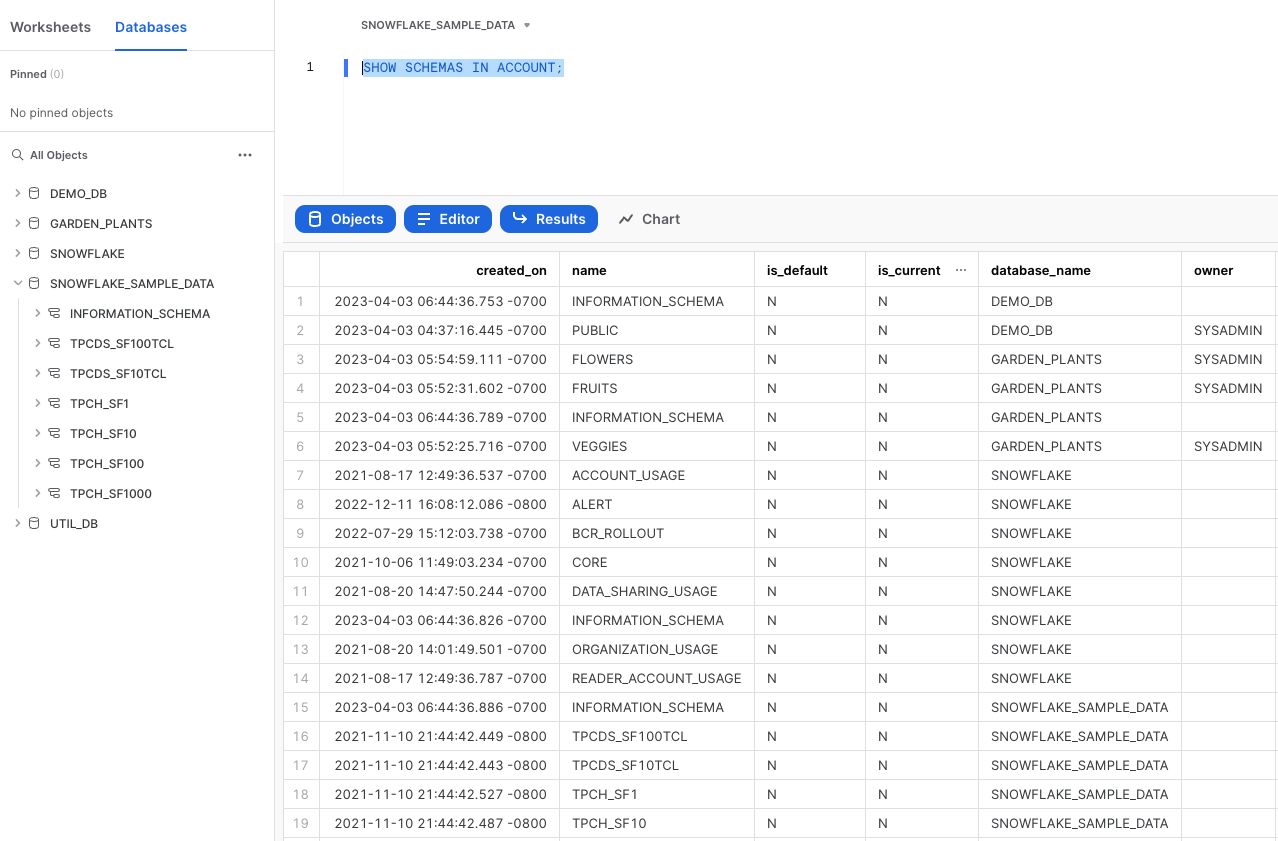Screen dimensions: 1278x841
Task: Toggle the Results panel button
Action: pos(549,219)
